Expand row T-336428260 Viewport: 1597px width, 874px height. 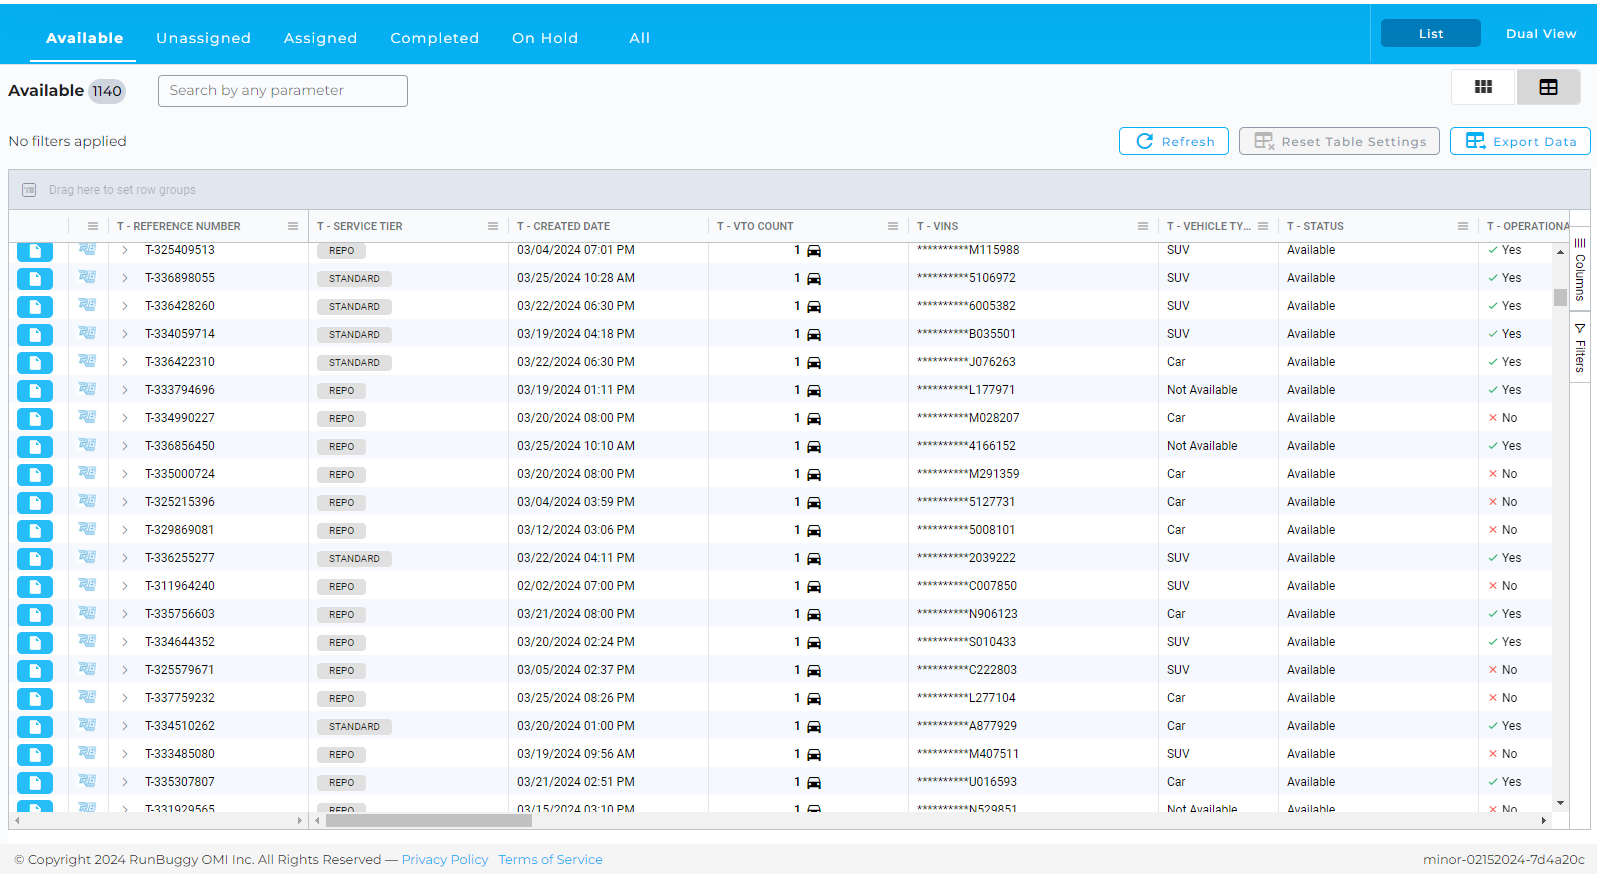tap(125, 306)
